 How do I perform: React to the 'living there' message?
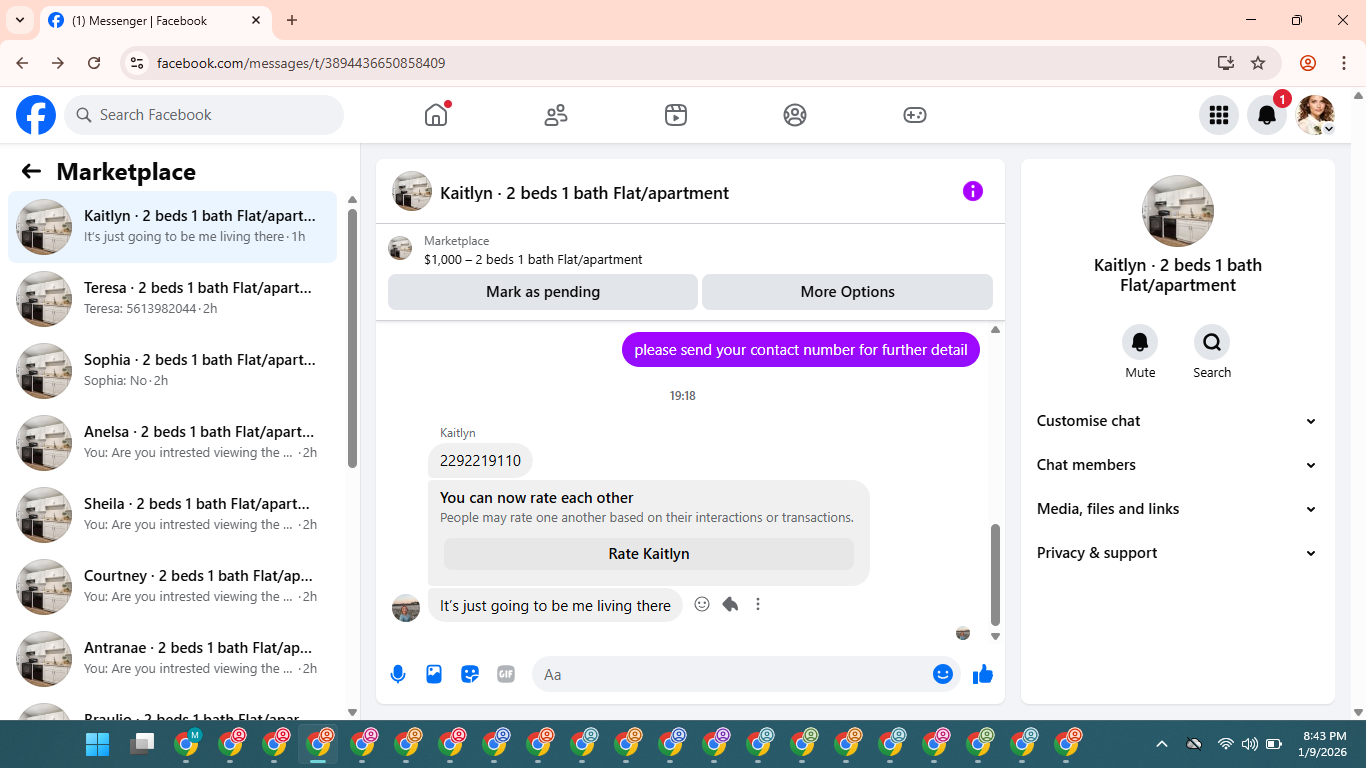coord(702,604)
